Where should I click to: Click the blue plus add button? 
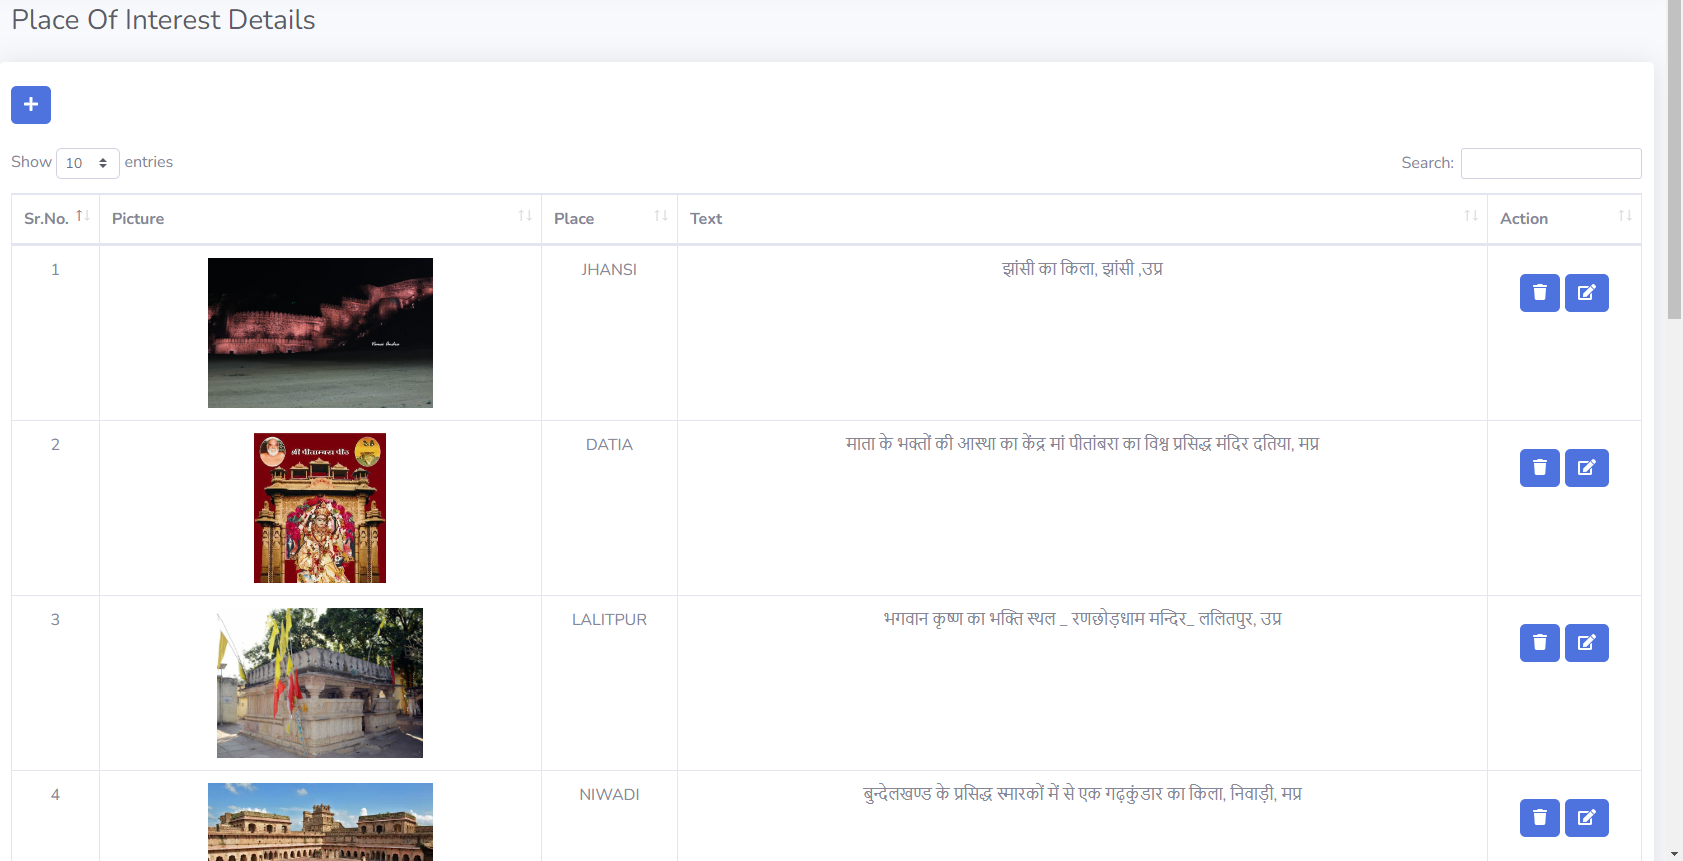31,104
